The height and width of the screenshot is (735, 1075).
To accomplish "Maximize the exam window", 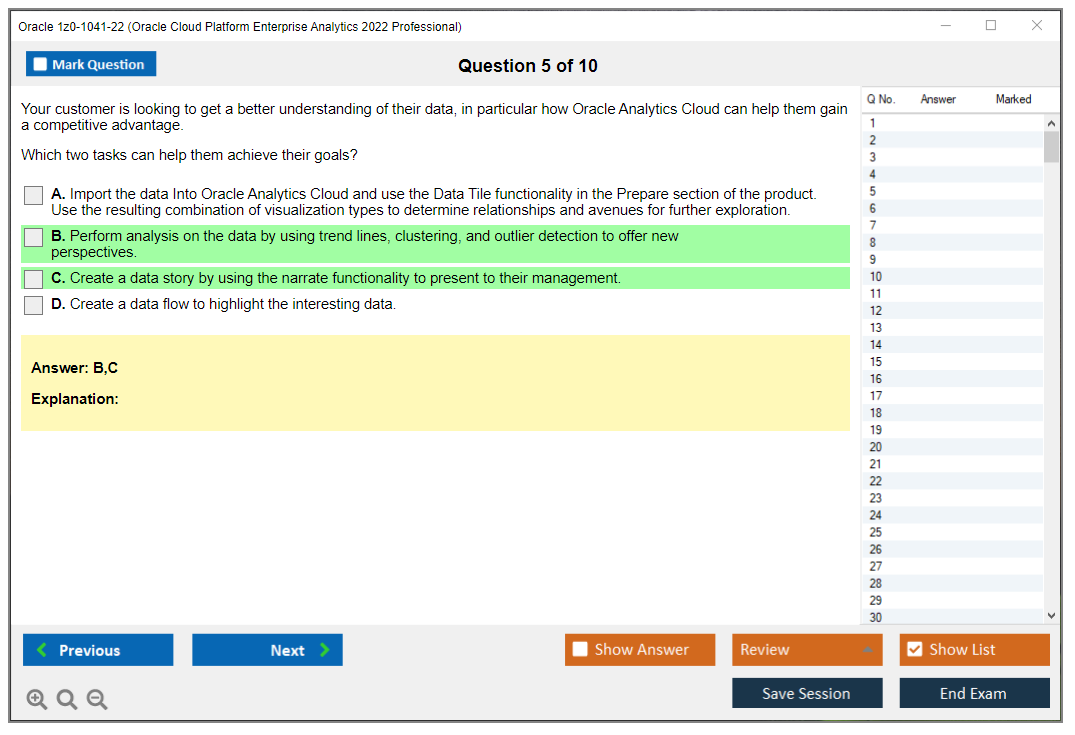I will 991,26.
